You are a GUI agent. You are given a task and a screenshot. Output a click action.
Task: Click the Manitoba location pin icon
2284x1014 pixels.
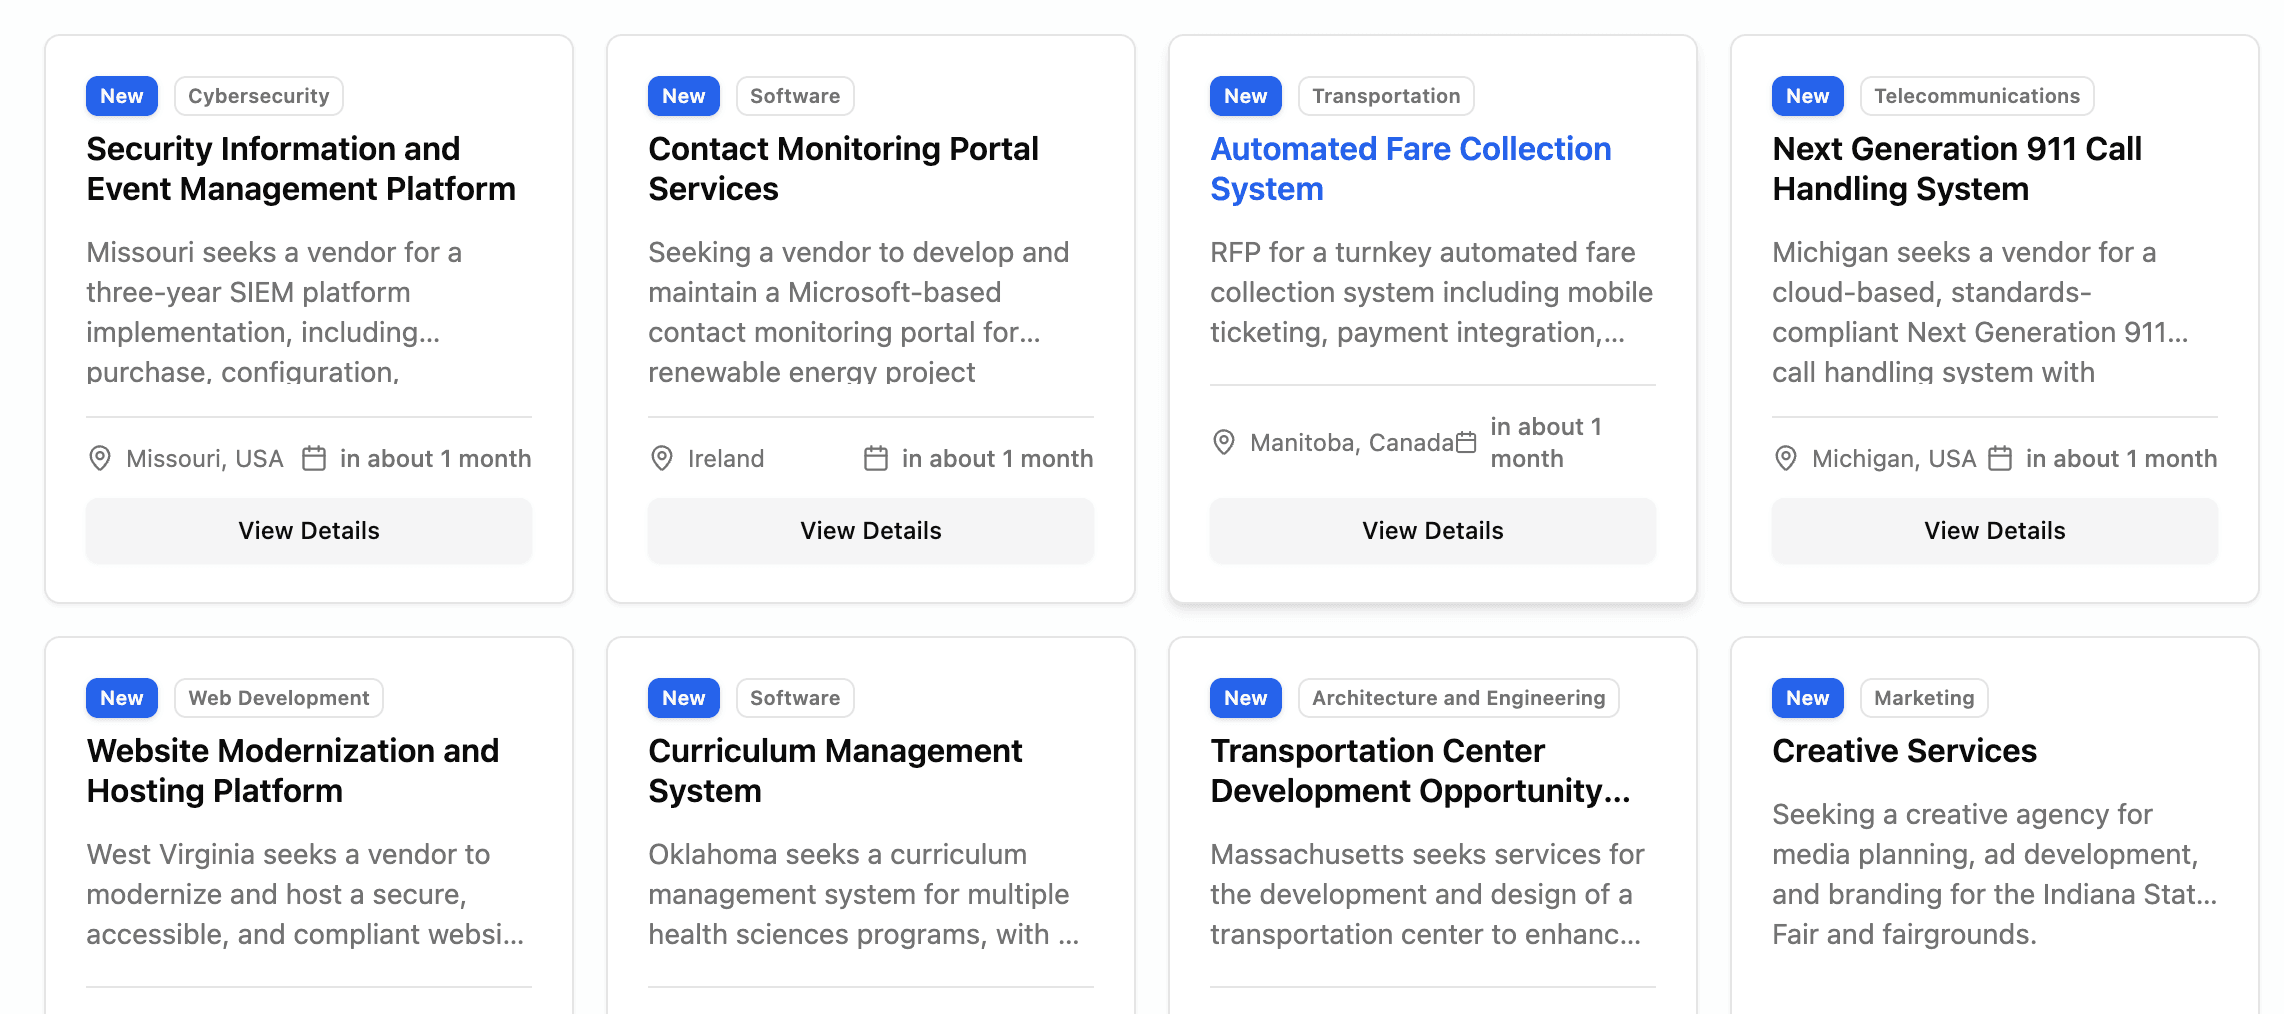pyautogui.click(x=1223, y=442)
